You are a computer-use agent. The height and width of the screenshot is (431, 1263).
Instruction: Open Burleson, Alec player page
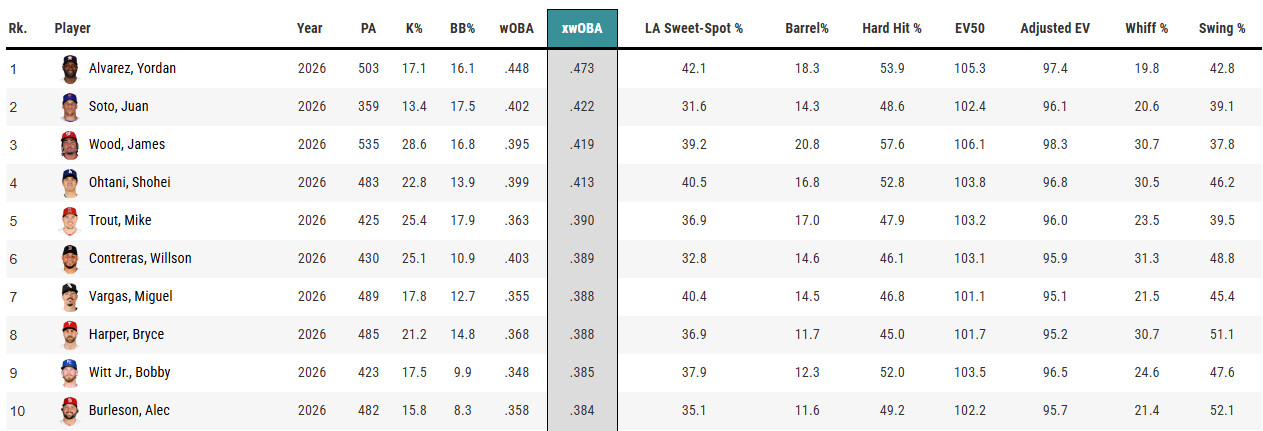coord(129,410)
